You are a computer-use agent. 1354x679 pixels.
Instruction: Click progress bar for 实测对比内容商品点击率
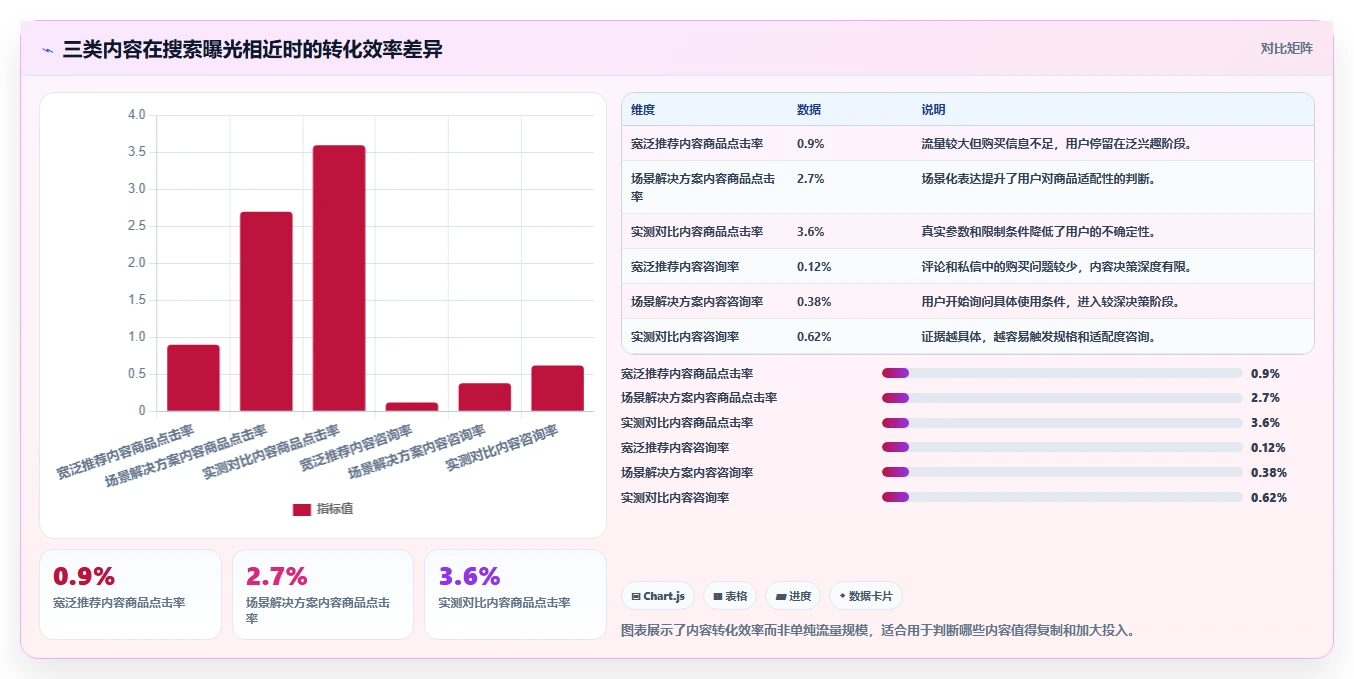click(x=1062, y=423)
